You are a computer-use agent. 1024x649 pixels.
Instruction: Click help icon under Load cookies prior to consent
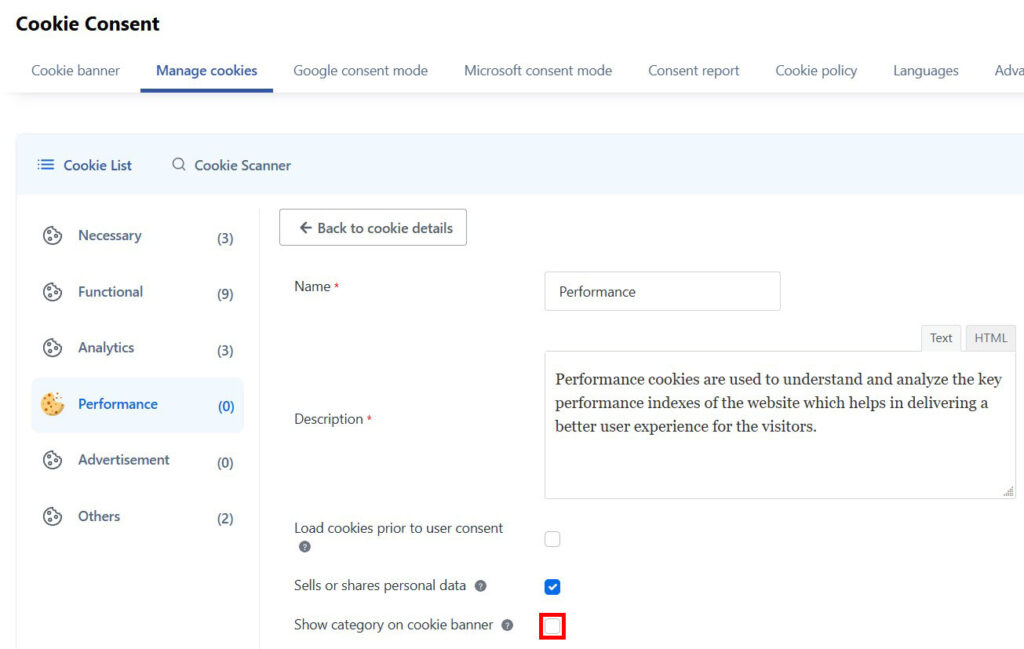point(304,547)
